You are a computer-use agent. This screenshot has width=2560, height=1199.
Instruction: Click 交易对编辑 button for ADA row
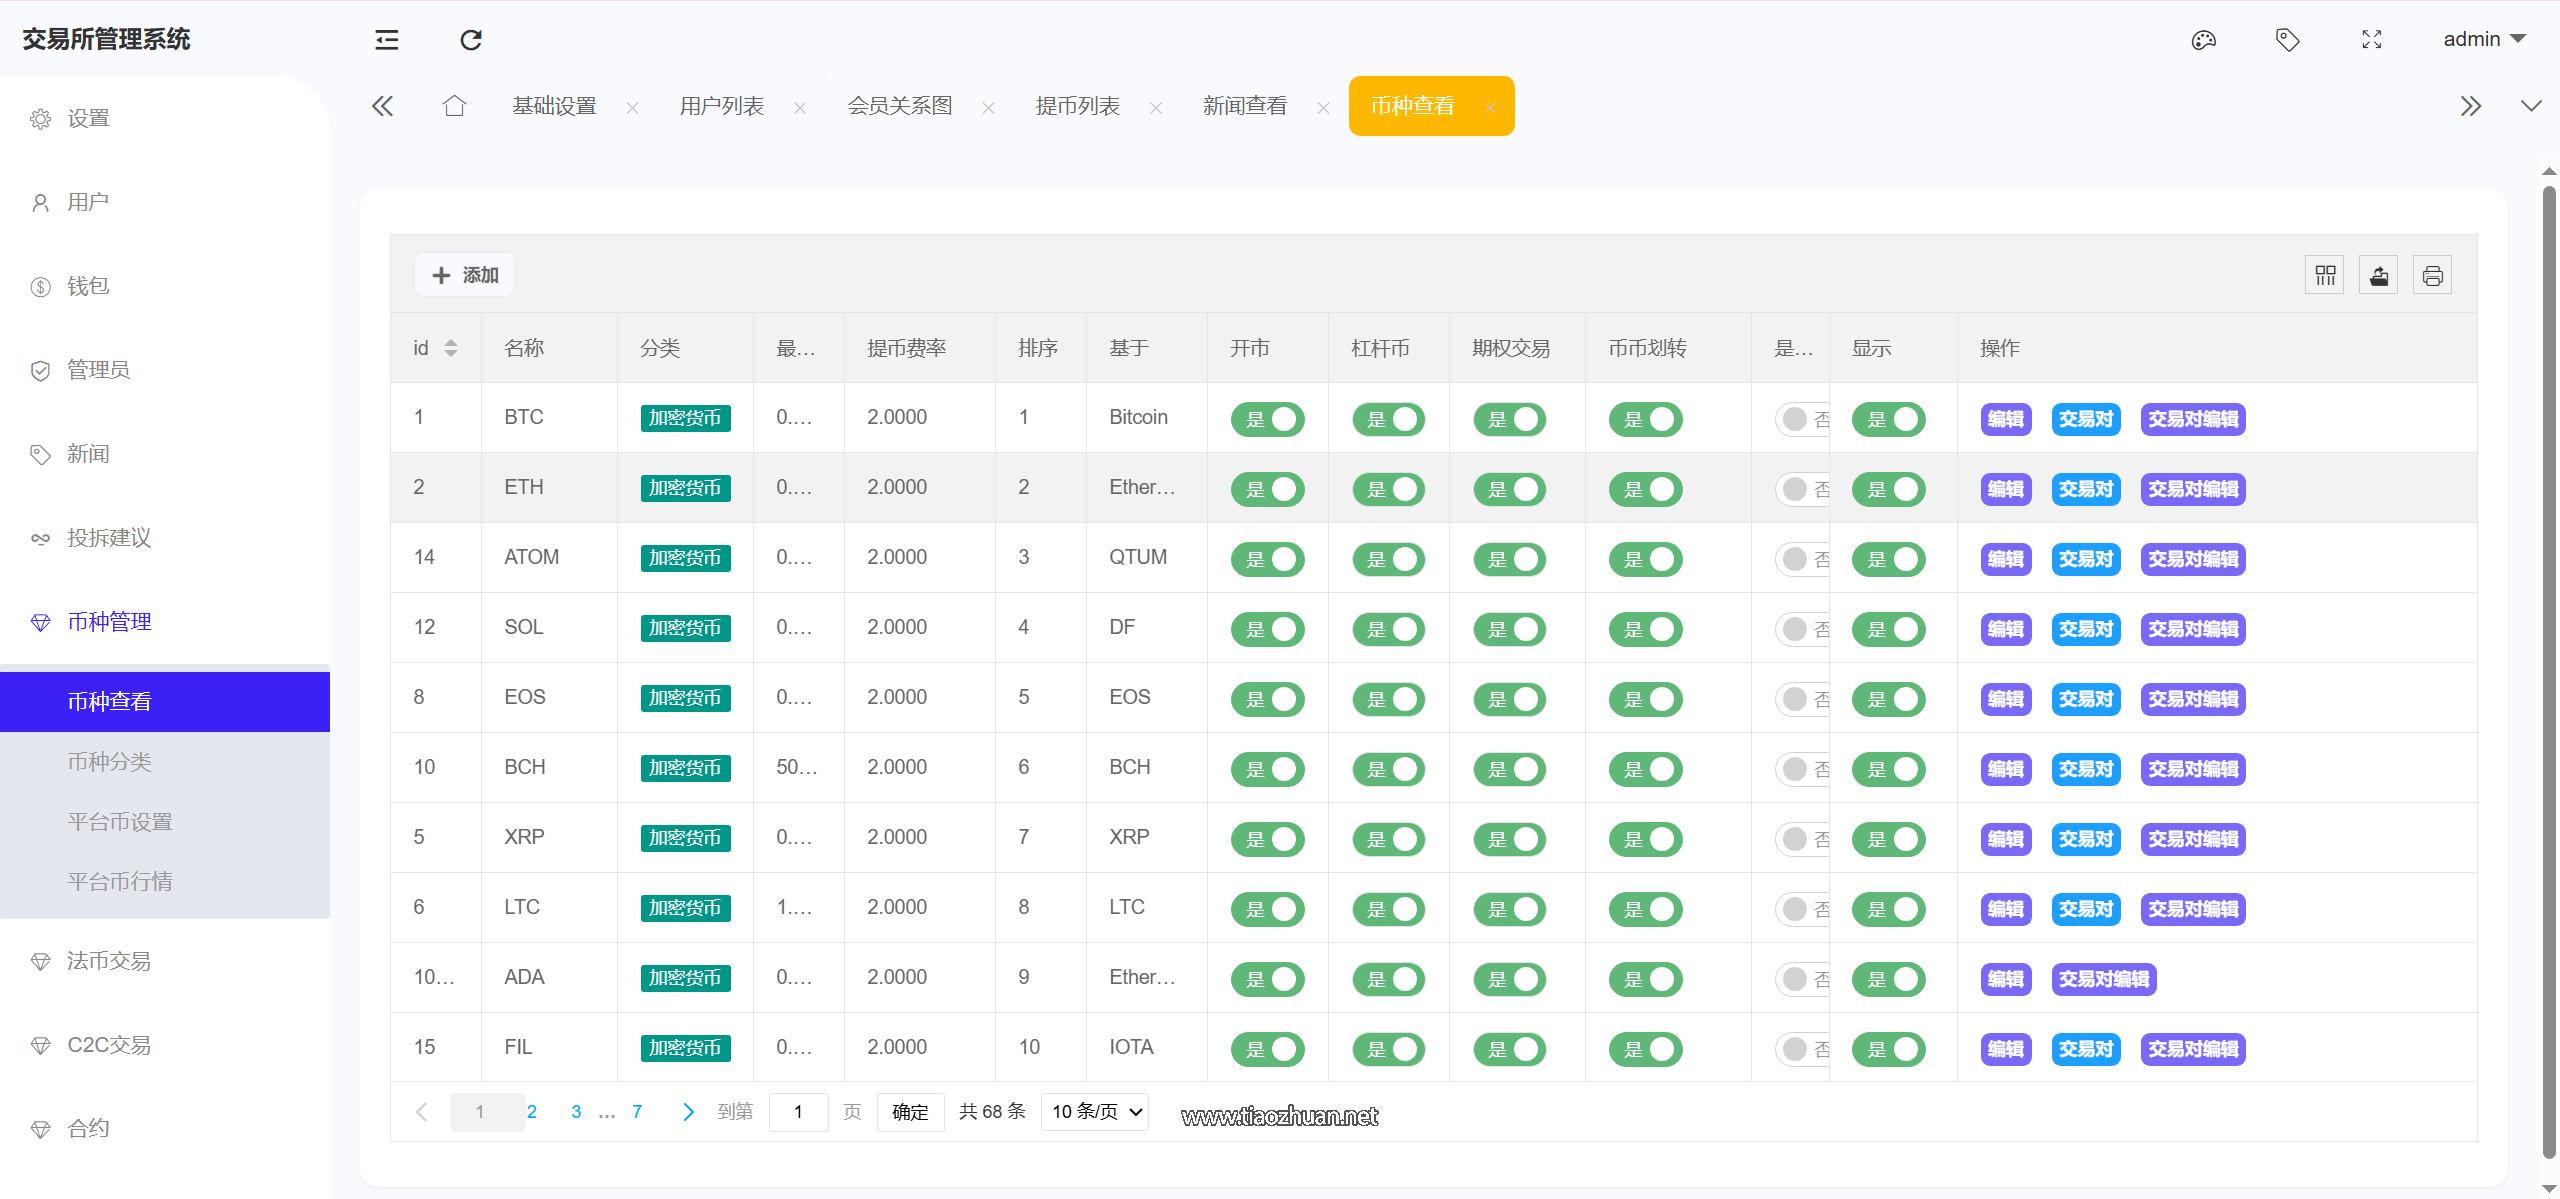coord(2103,979)
